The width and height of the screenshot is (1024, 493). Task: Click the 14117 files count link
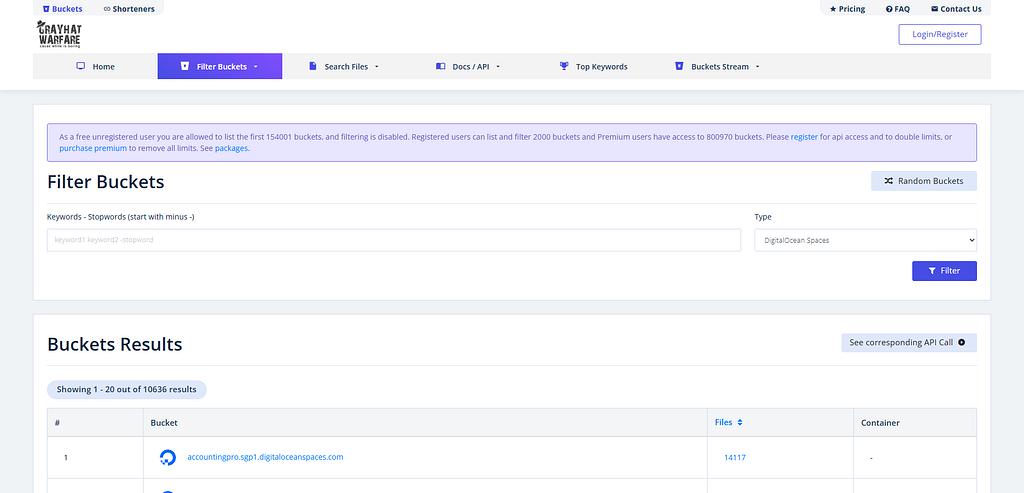coord(735,458)
